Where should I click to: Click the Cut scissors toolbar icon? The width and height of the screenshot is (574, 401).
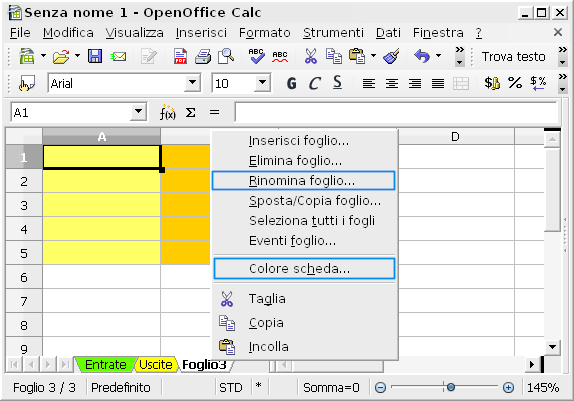click(x=310, y=56)
